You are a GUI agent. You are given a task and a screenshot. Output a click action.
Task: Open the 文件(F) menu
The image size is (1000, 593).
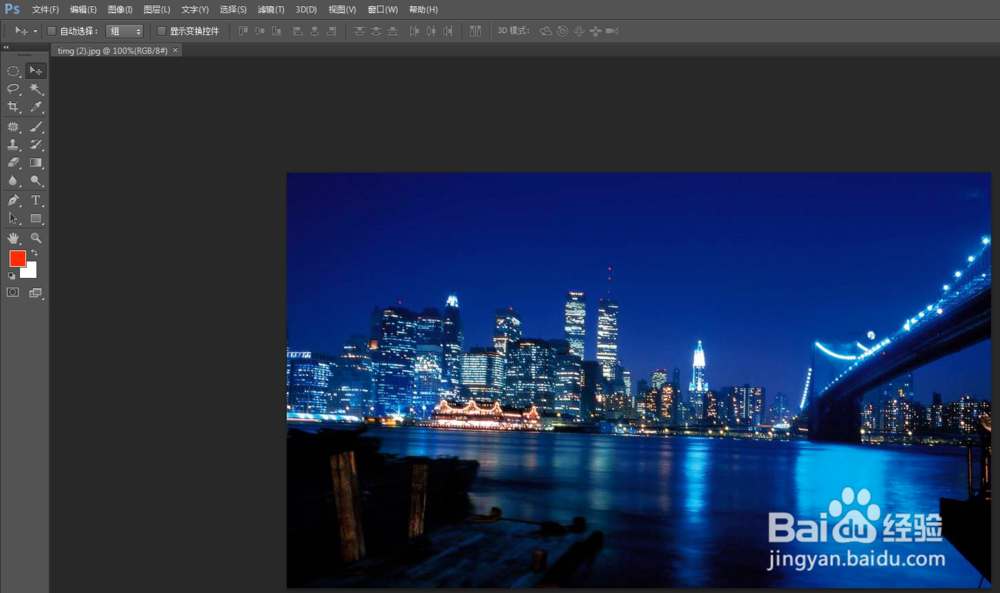[45, 10]
